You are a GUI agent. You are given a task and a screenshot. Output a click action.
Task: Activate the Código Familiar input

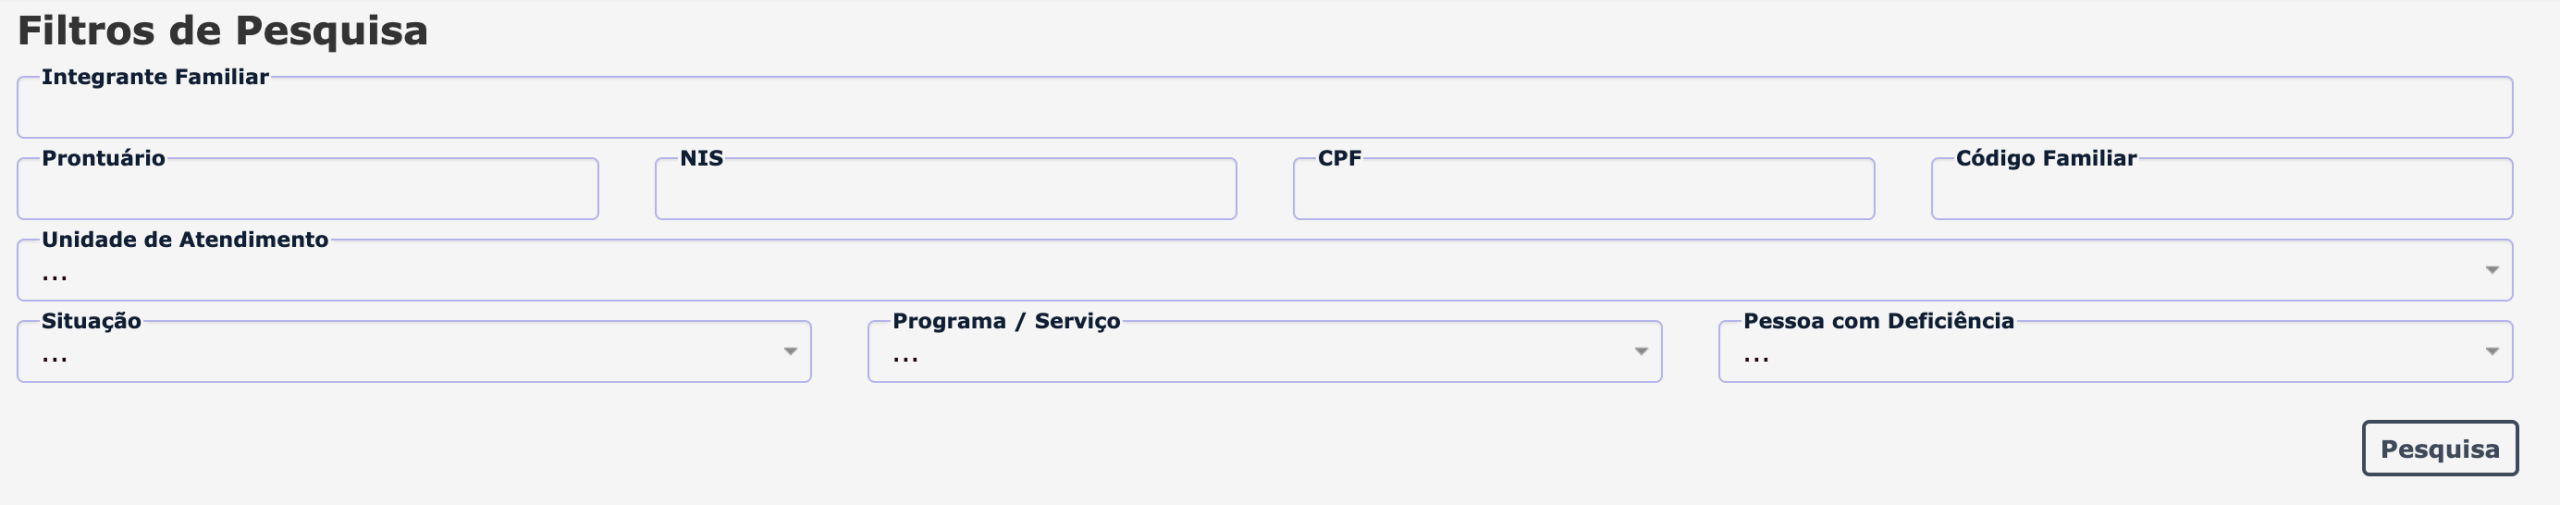point(2222,189)
